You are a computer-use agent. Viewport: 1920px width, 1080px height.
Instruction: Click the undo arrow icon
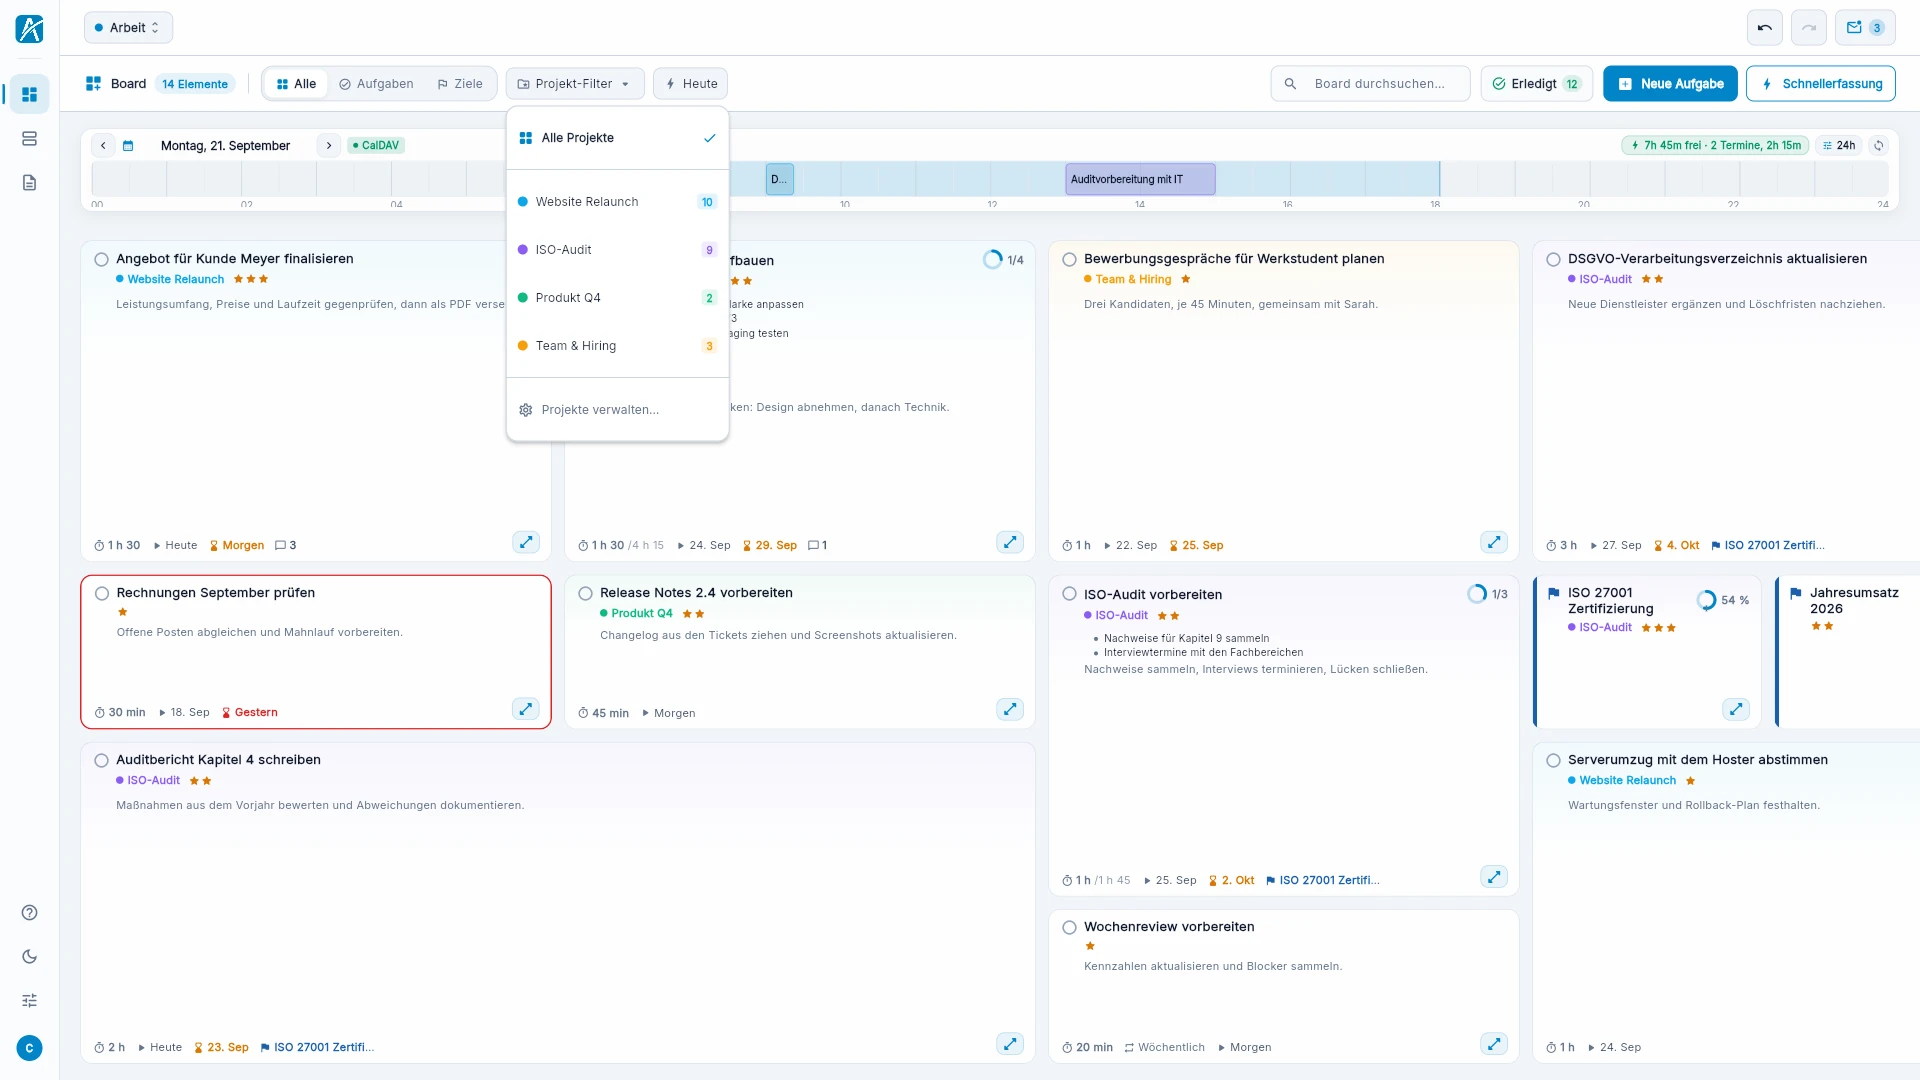pyautogui.click(x=1765, y=28)
